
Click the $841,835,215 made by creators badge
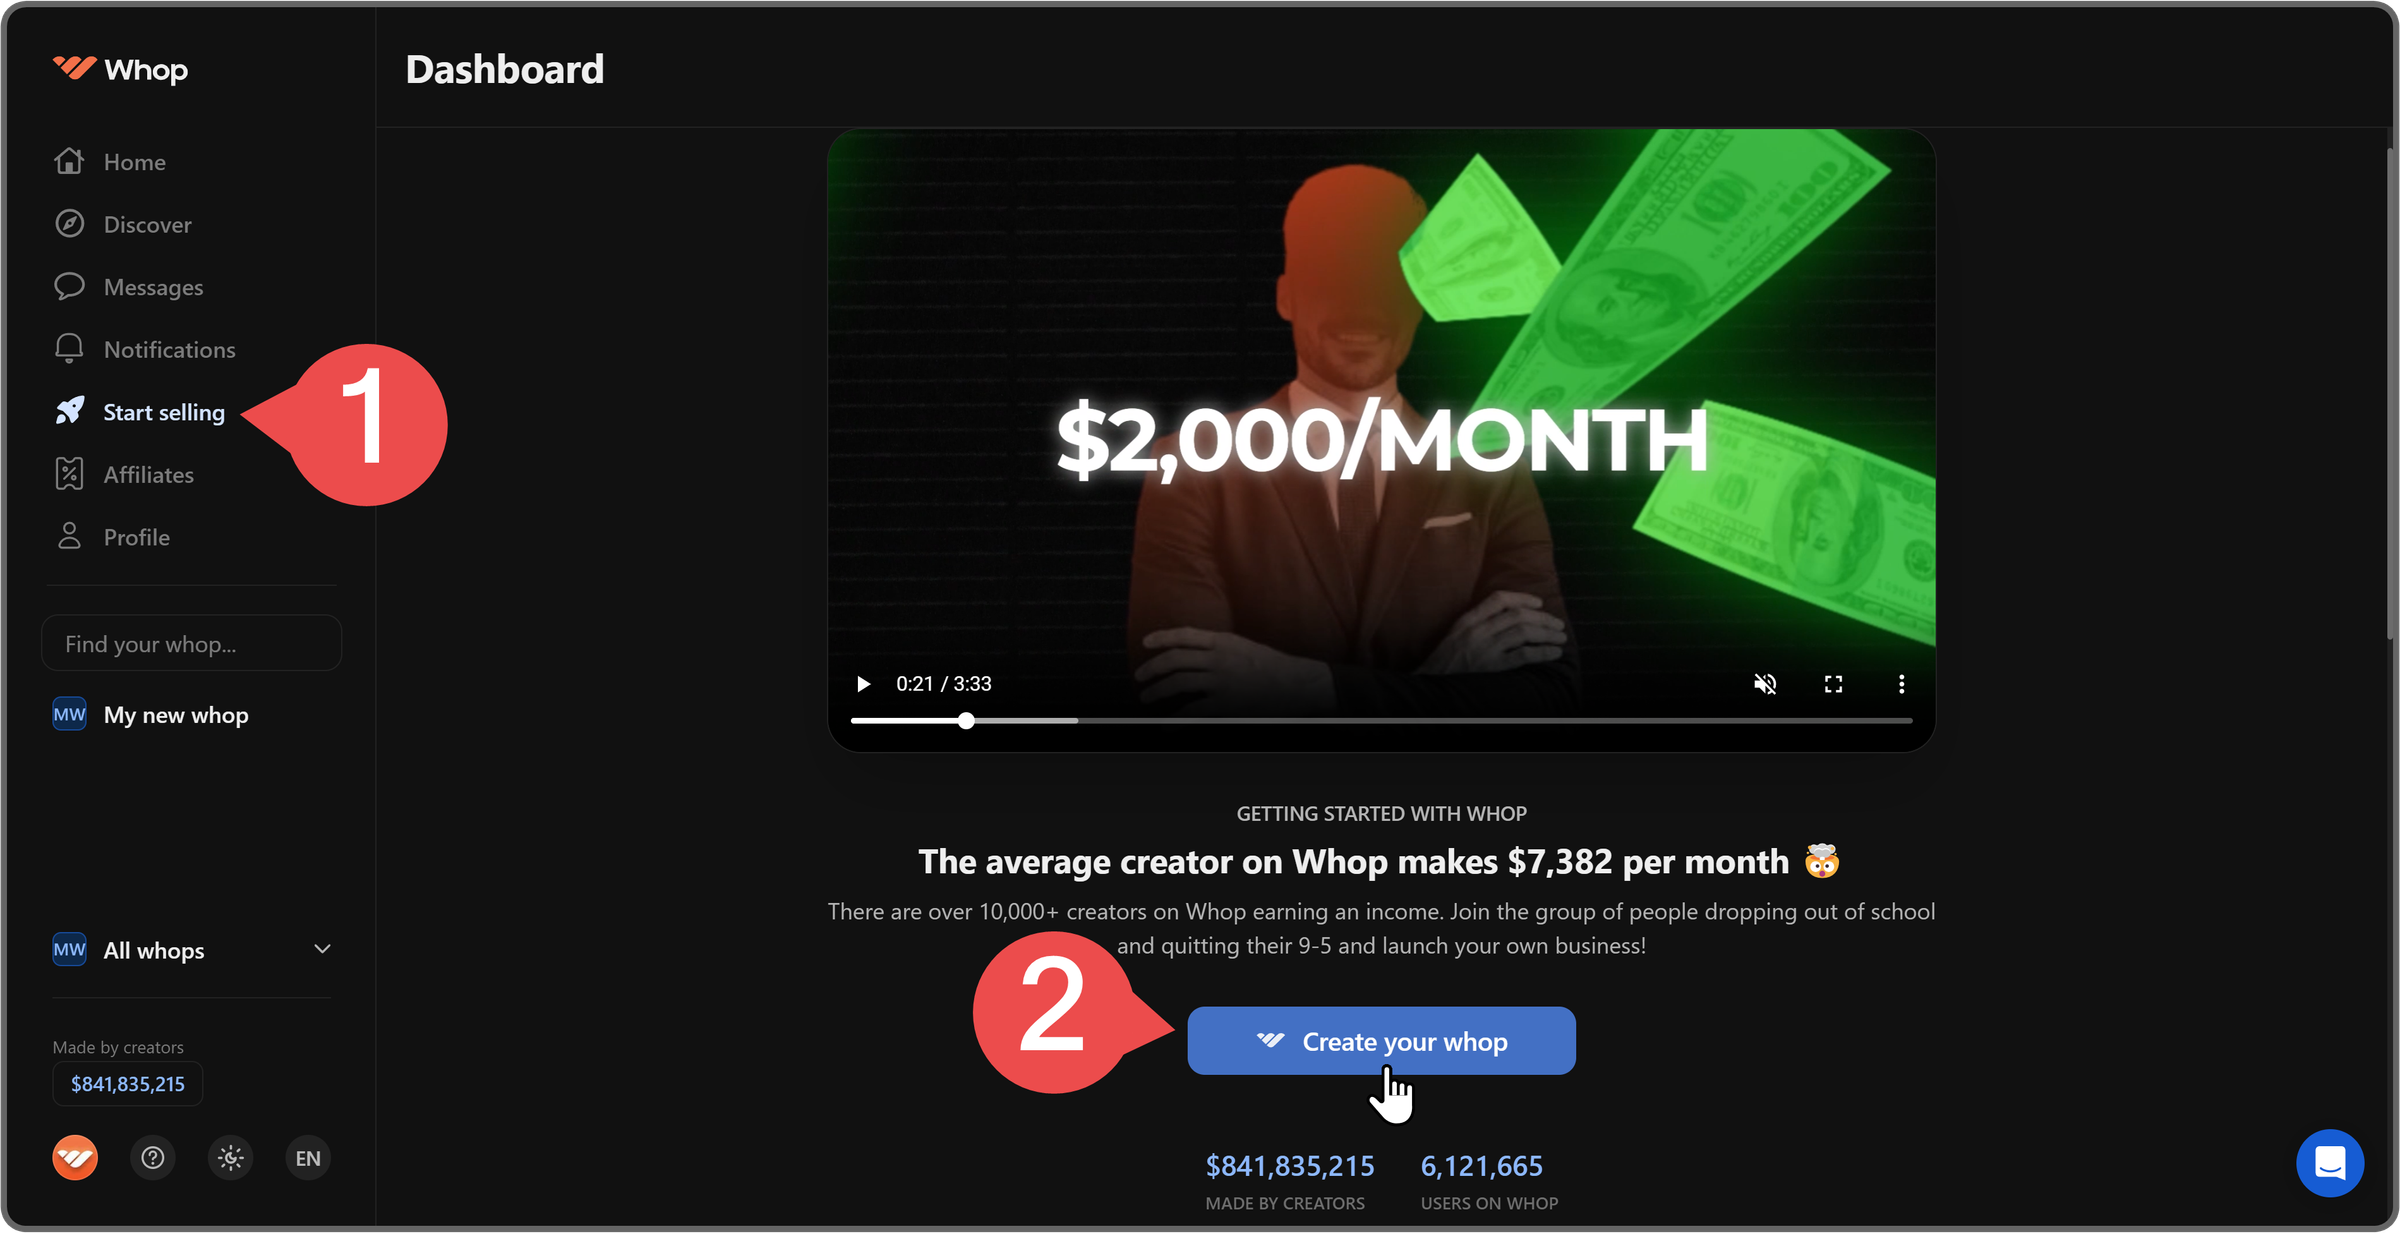click(128, 1084)
